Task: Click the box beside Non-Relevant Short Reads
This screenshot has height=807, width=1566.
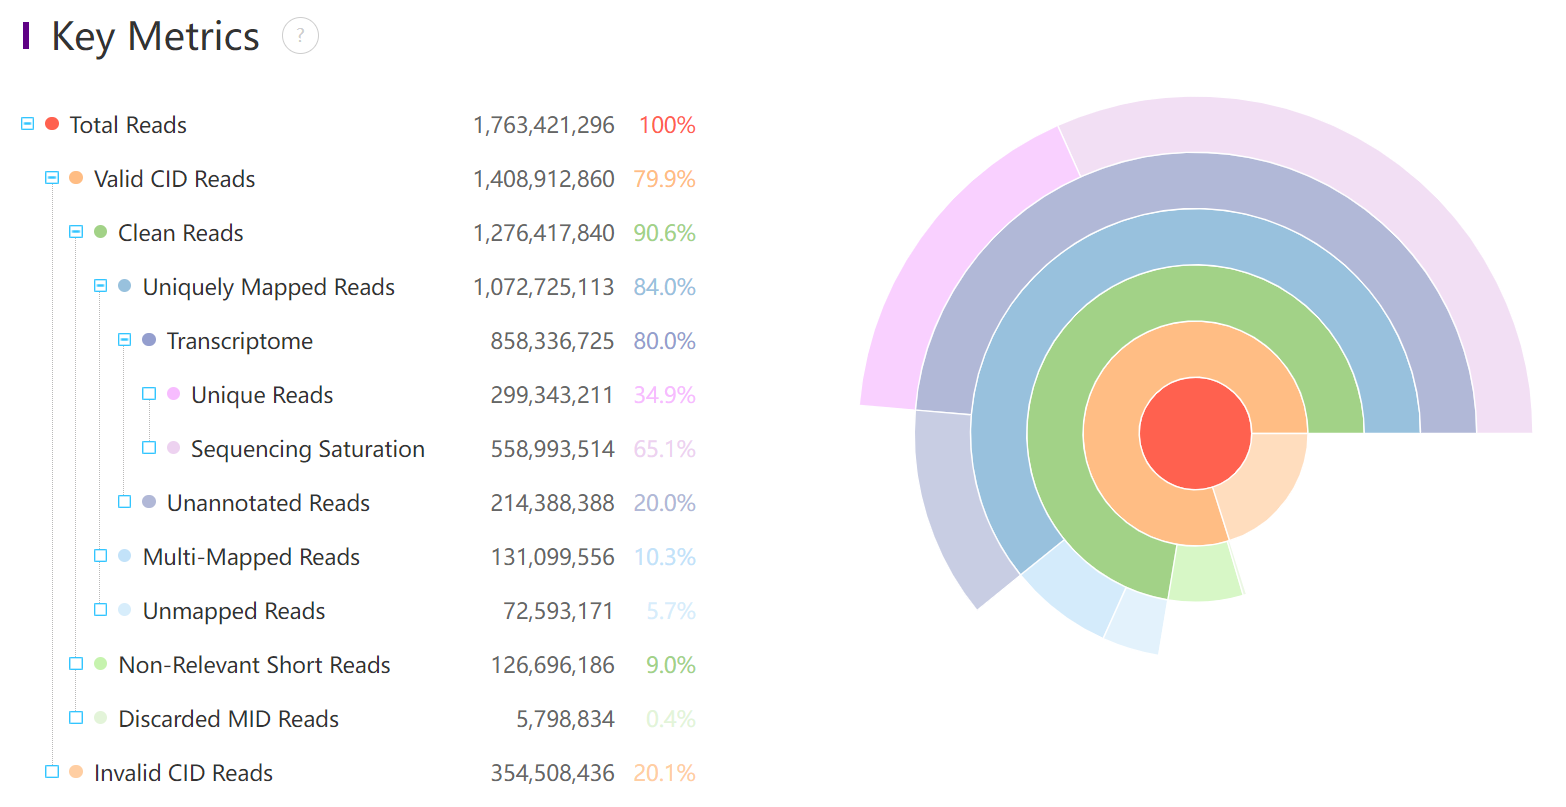Action: click(x=76, y=664)
